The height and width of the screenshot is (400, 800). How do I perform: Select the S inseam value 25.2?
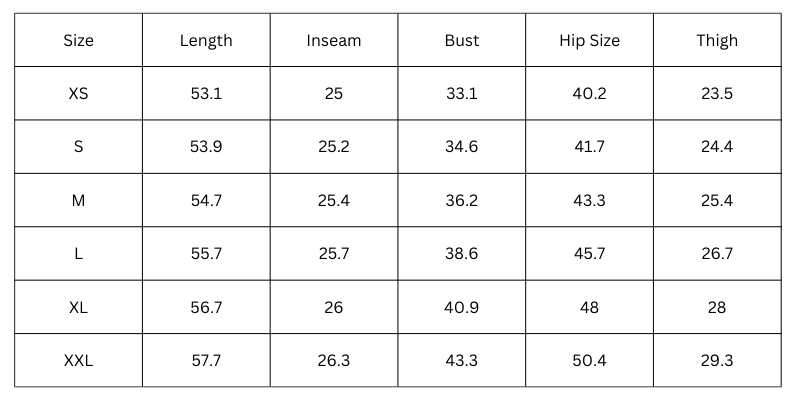click(334, 147)
